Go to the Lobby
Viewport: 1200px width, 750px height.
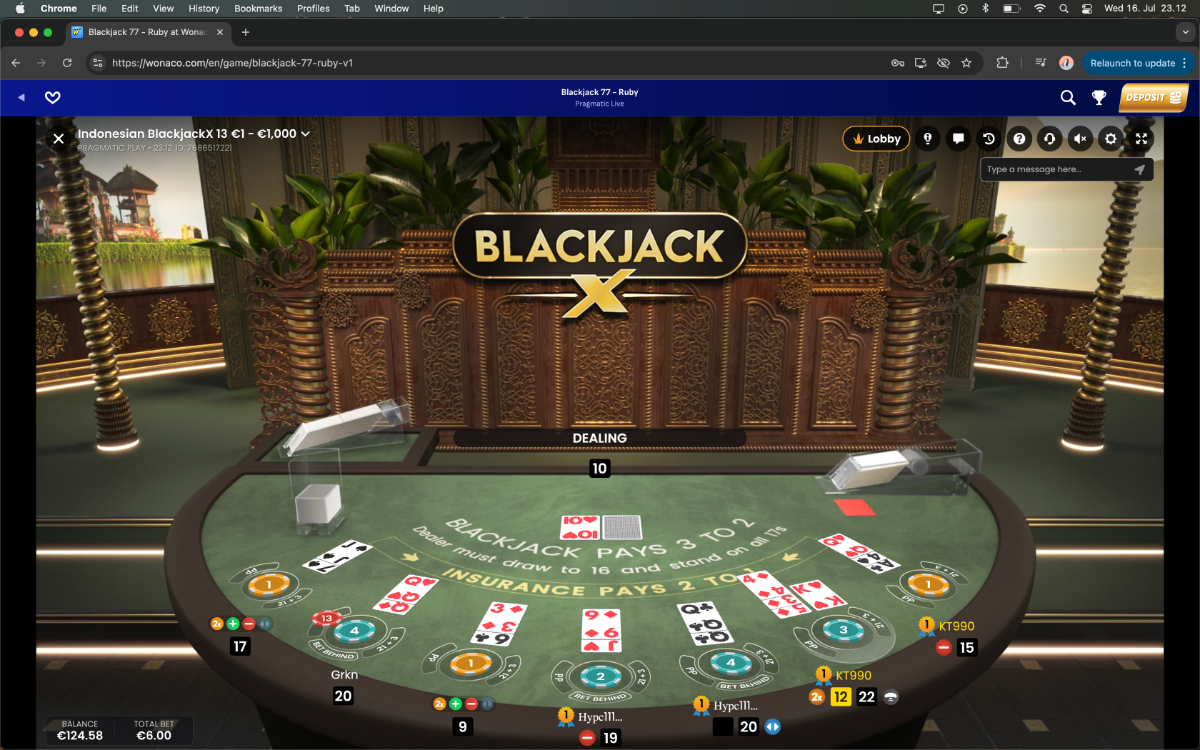876,139
